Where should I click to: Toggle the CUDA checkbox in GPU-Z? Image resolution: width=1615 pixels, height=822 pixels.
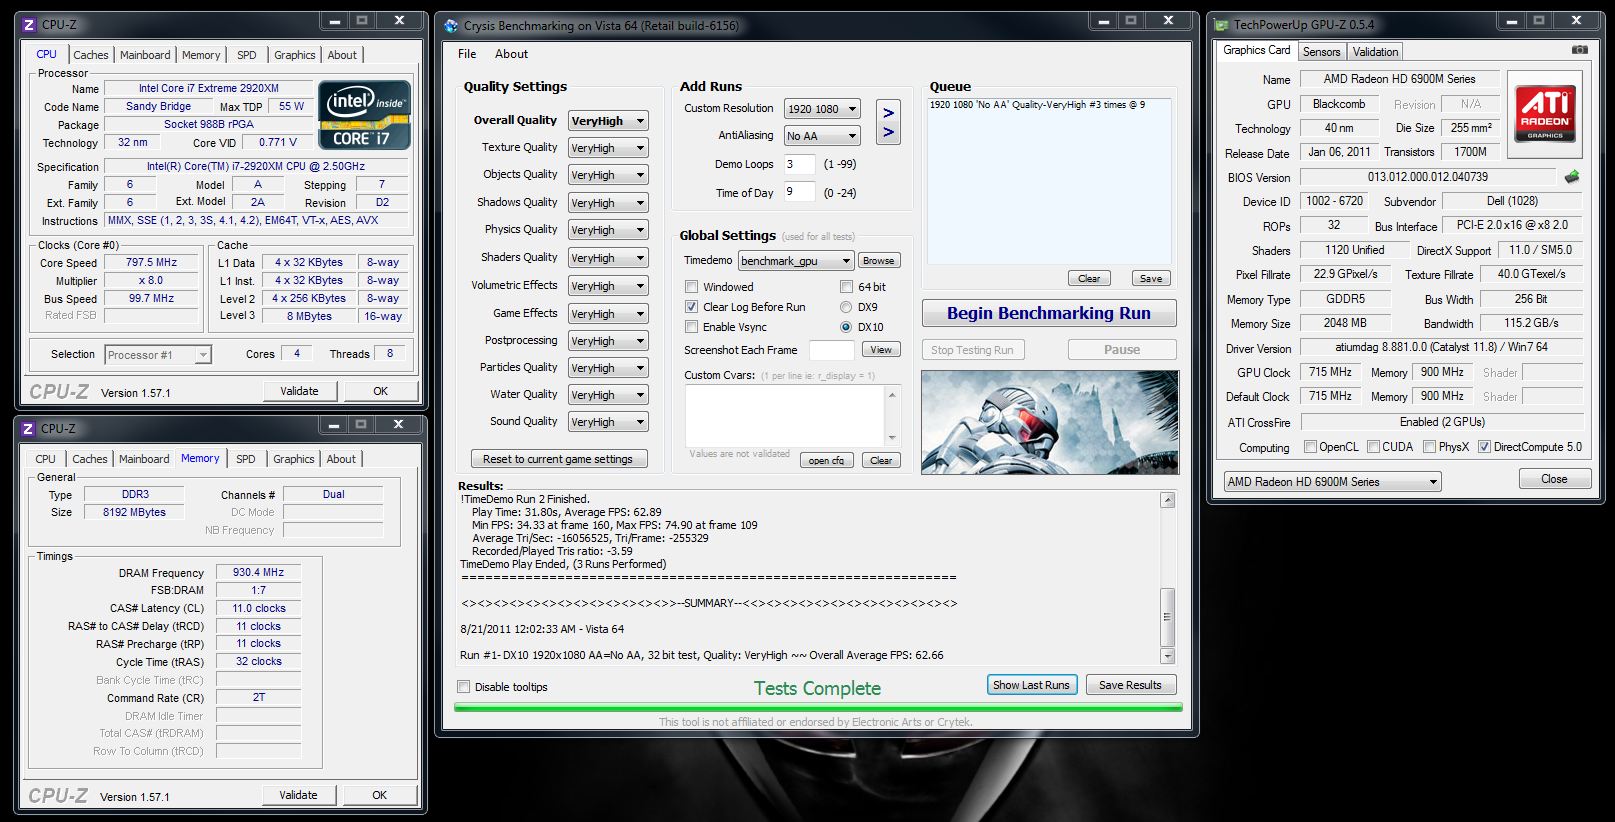tap(1373, 447)
